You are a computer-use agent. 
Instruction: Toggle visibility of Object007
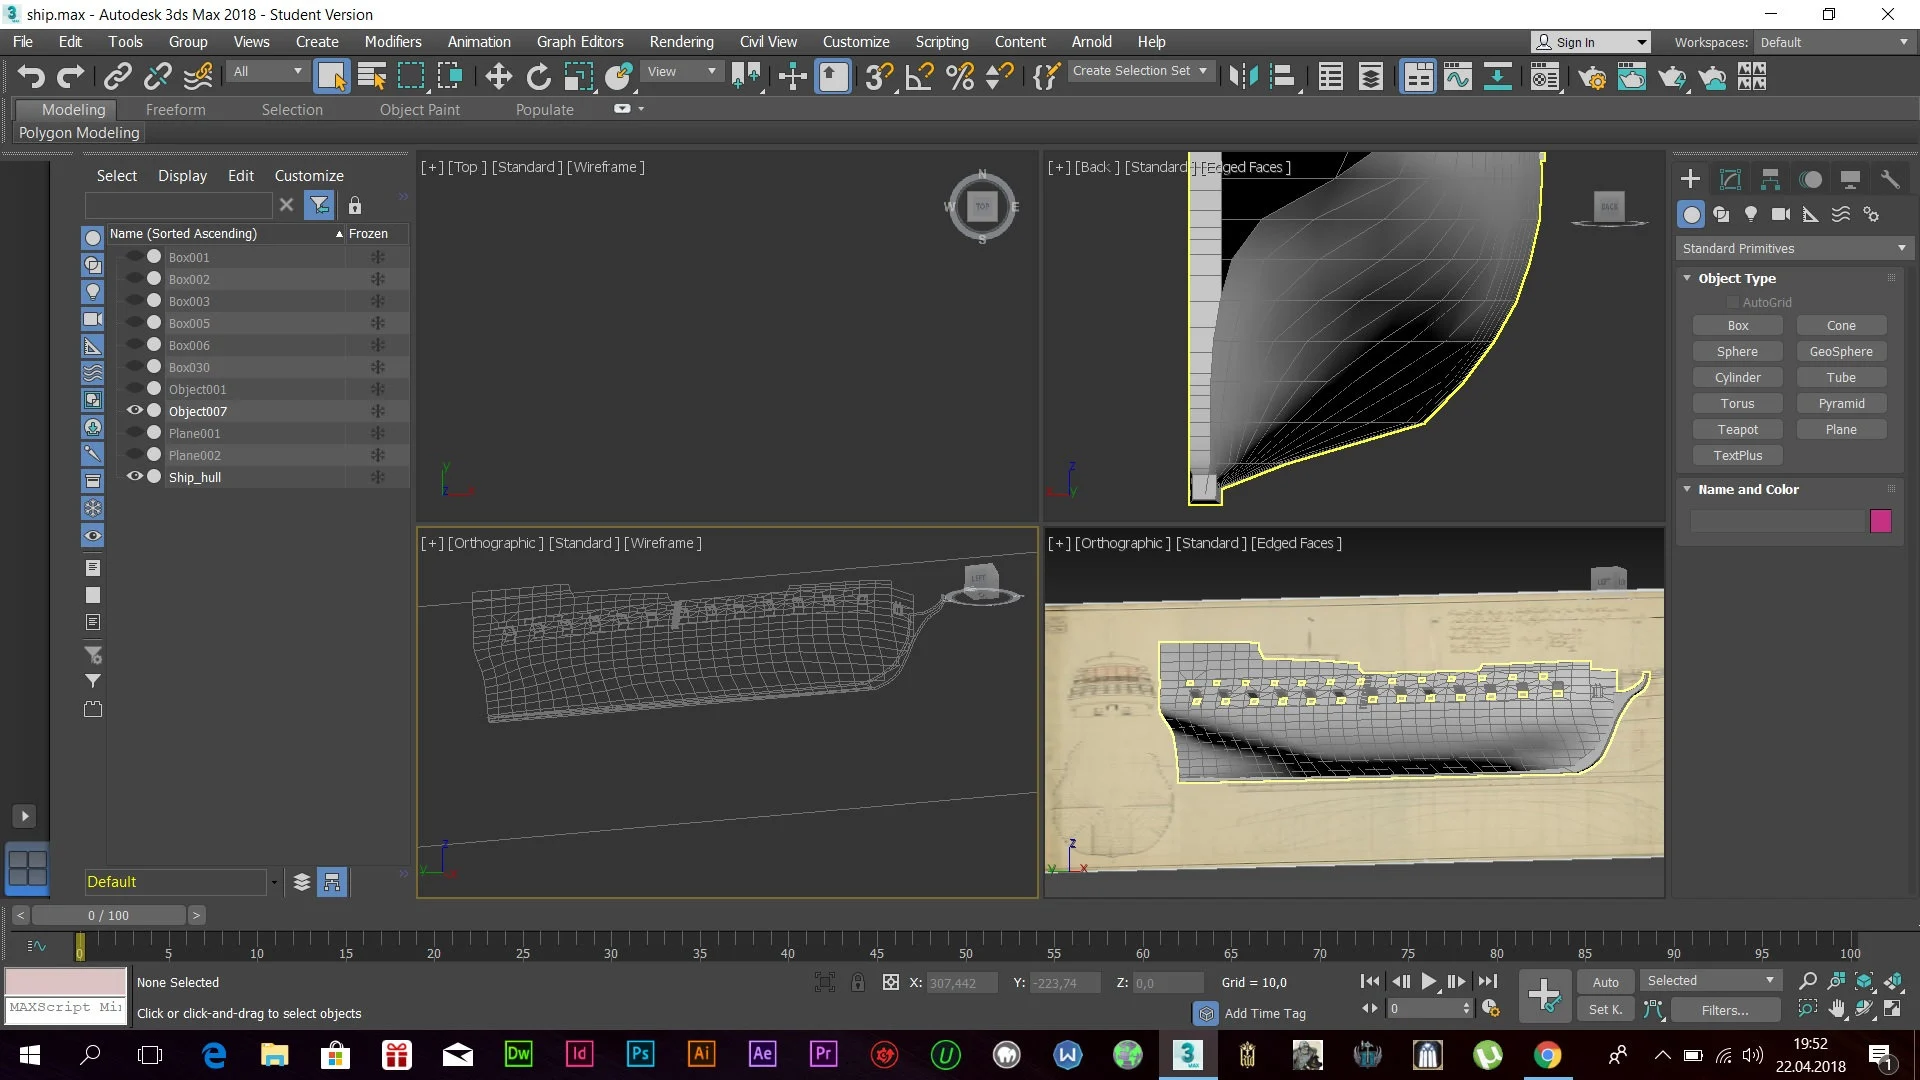134,410
